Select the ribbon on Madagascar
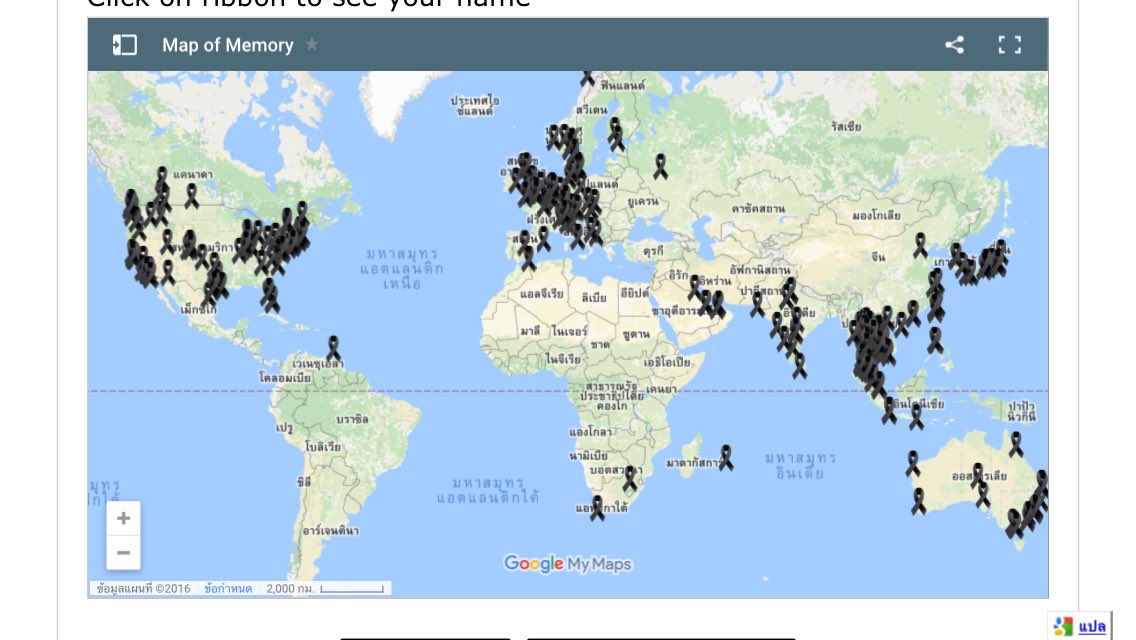The width and height of the screenshot is (1136, 640). [x=726, y=457]
